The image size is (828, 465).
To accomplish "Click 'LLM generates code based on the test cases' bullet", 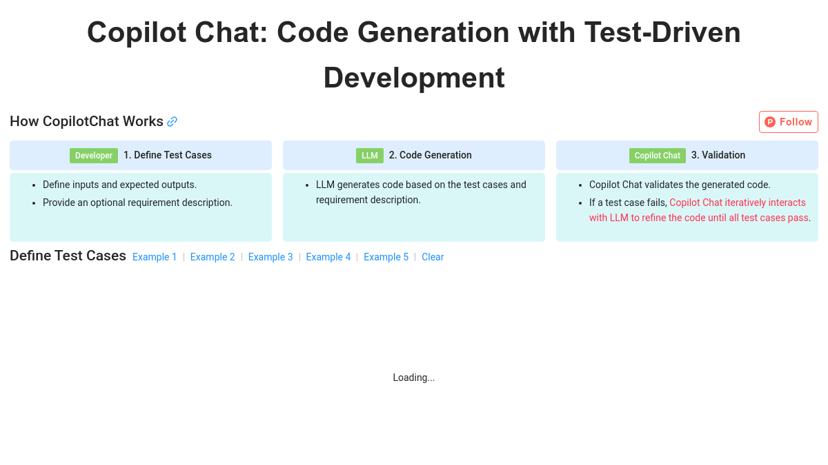I will tap(421, 192).
